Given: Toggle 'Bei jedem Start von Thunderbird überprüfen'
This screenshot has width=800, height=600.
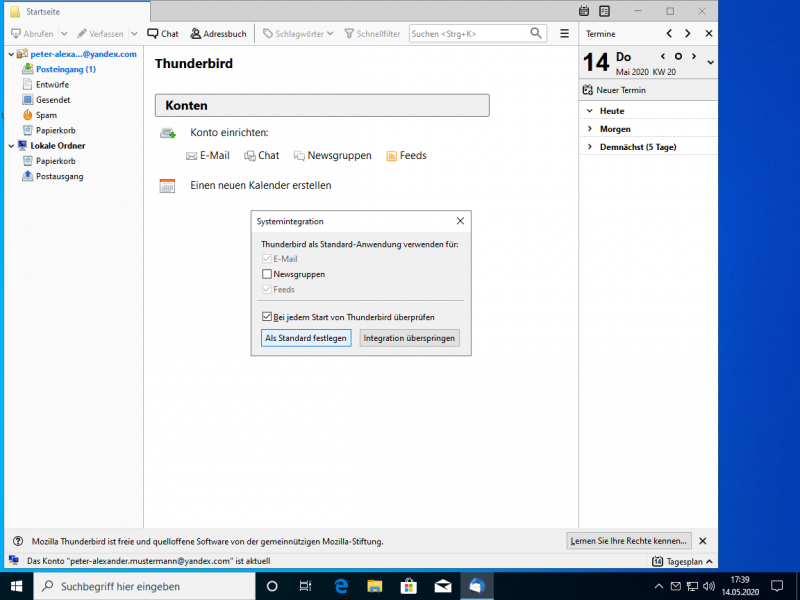Looking at the screenshot, I should pos(266,317).
